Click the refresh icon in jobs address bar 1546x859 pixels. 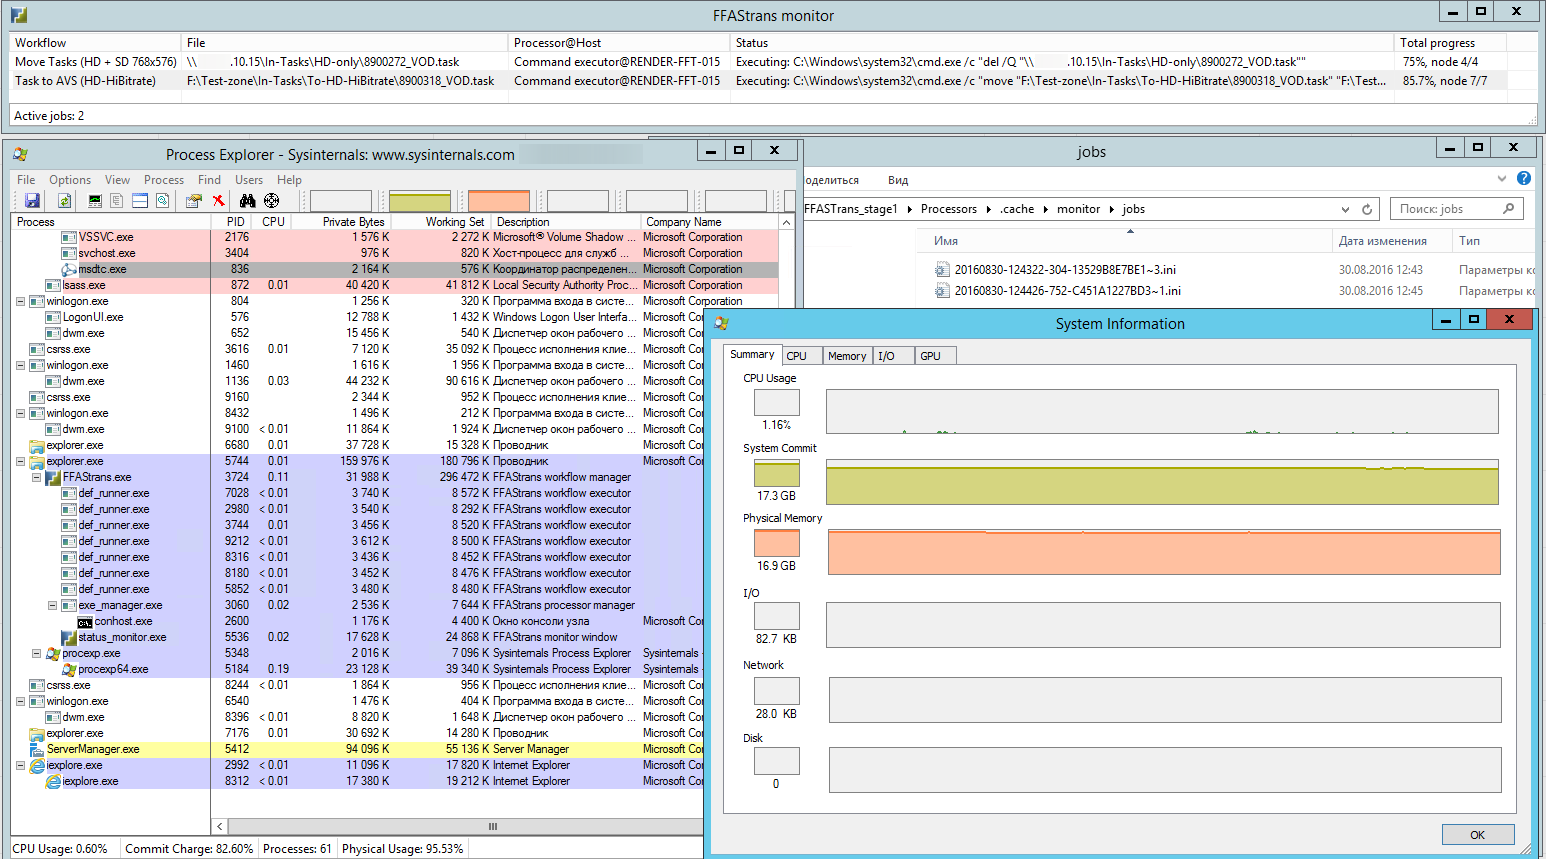tap(1367, 209)
